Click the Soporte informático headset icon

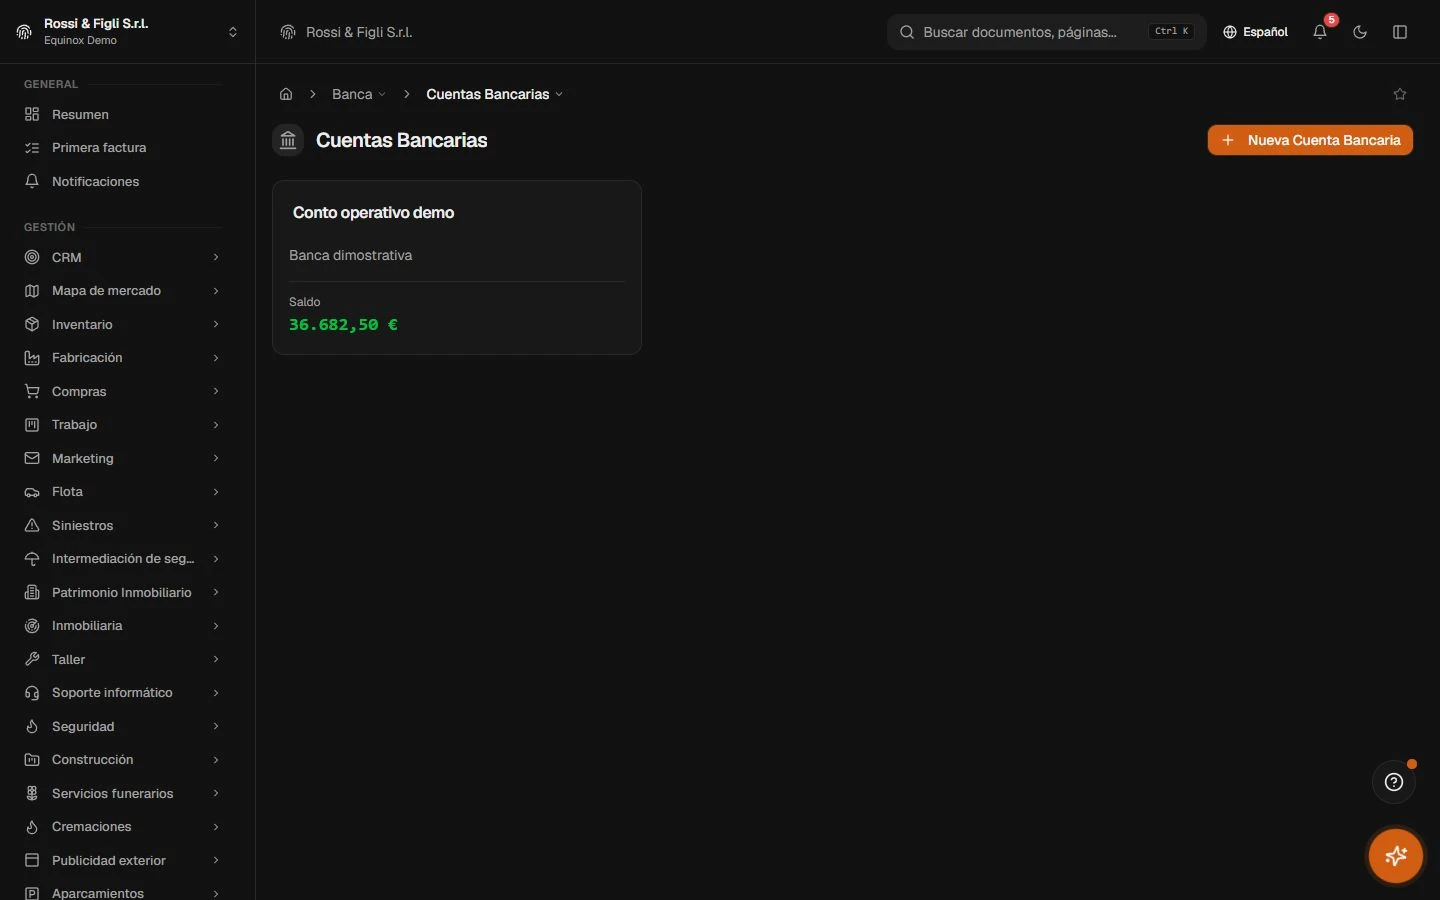click(x=32, y=693)
